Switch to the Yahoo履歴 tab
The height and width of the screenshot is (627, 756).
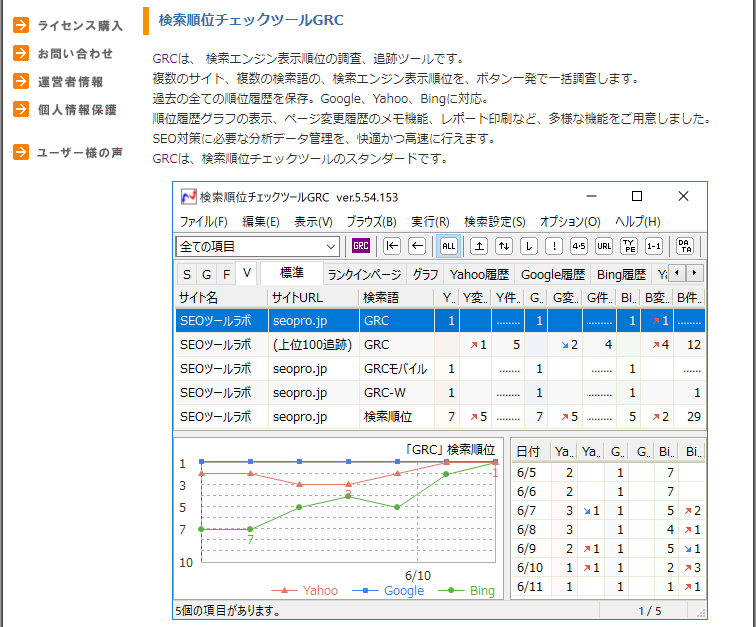(x=479, y=274)
